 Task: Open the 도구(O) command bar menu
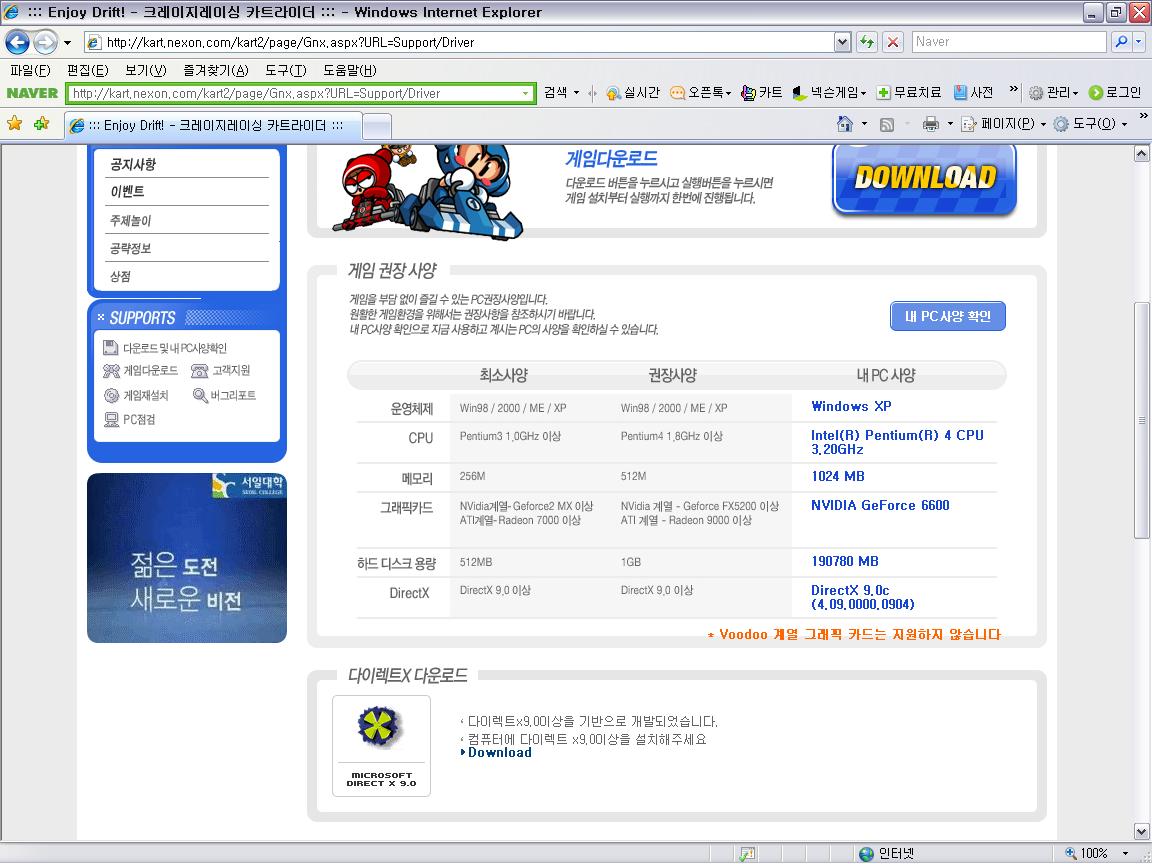(1090, 124)
